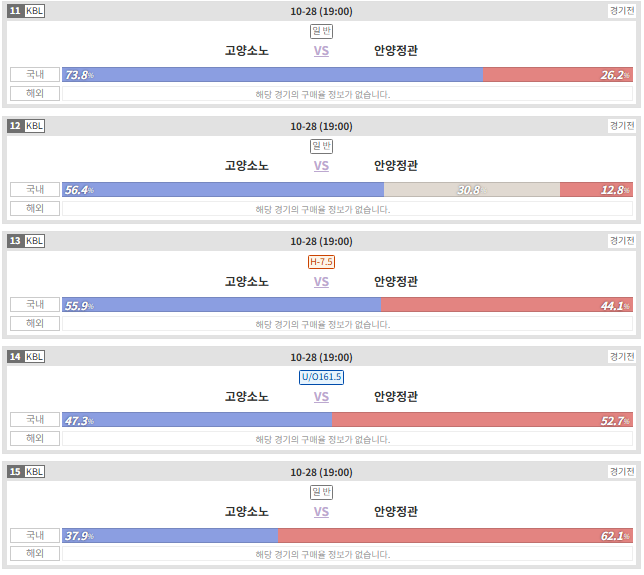The height and width of the screenshot is (575, 644).
Task: Click the KBL league tag of match 11
Action: click(x=34, y=11)
